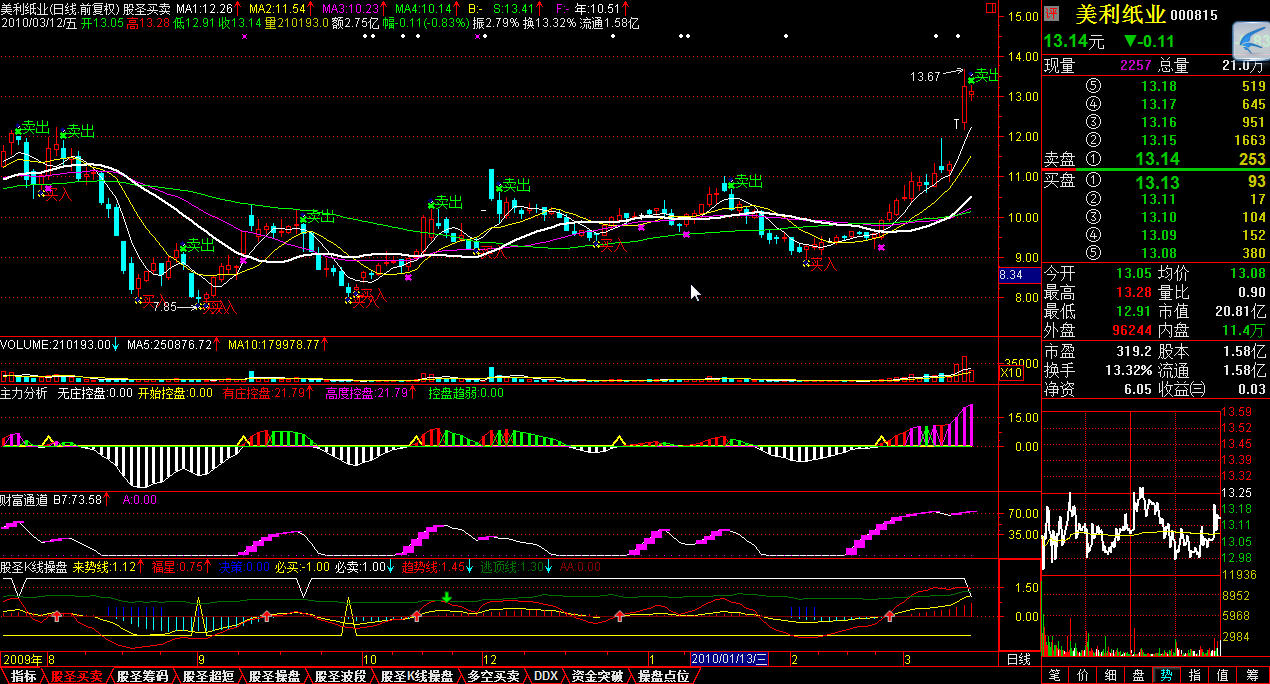Click sell level ② price 13.15

pyautogui.click(x=1159, y=140)
